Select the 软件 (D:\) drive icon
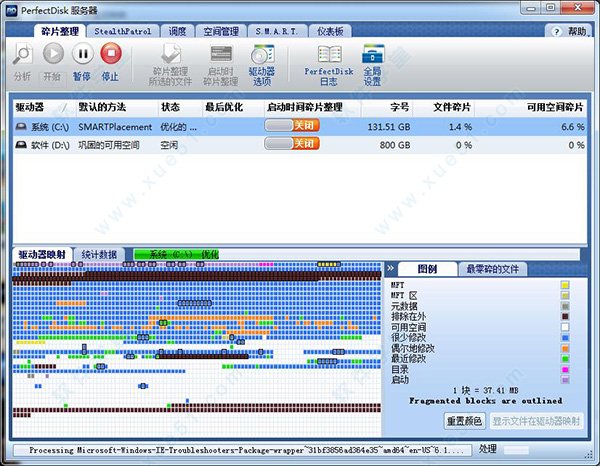This screenshot has width=600, height=466. pyautogui.click(x=21, y=145)
